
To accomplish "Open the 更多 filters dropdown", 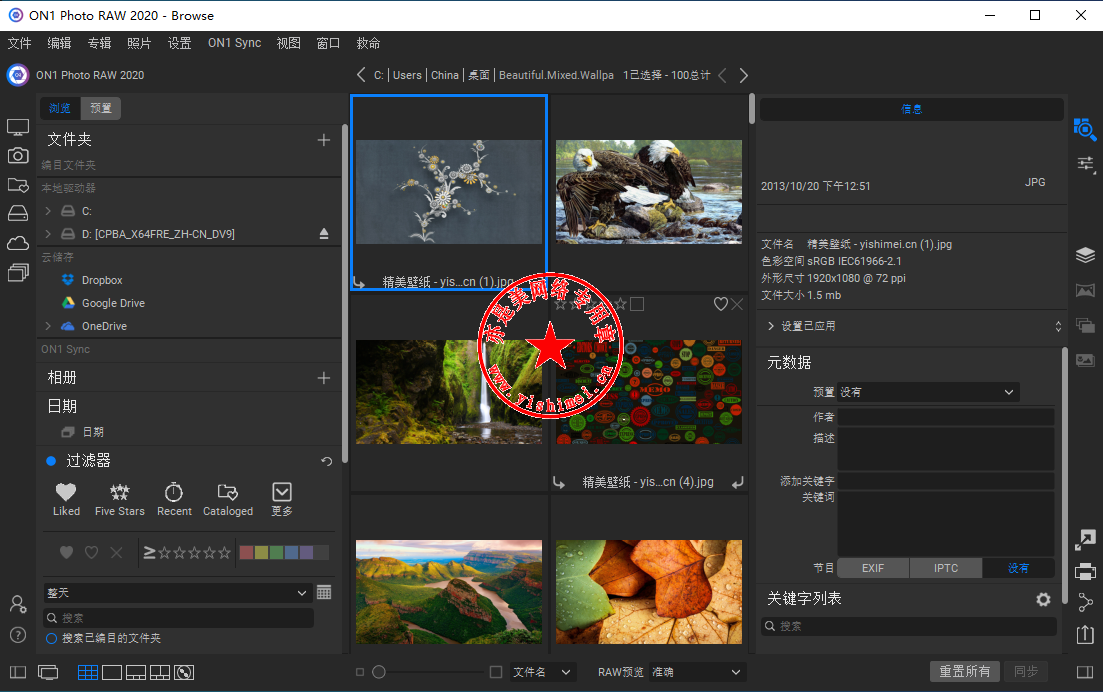I will [x=281, y=500].
